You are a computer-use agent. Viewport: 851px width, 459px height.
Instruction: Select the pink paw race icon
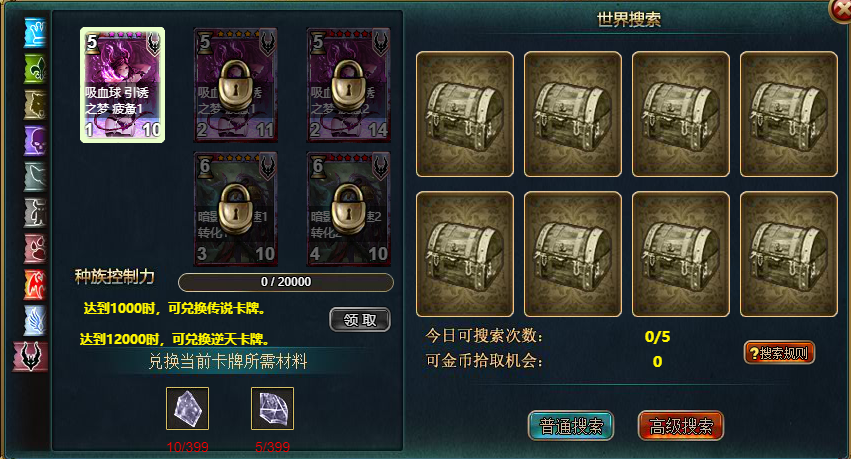35,248
